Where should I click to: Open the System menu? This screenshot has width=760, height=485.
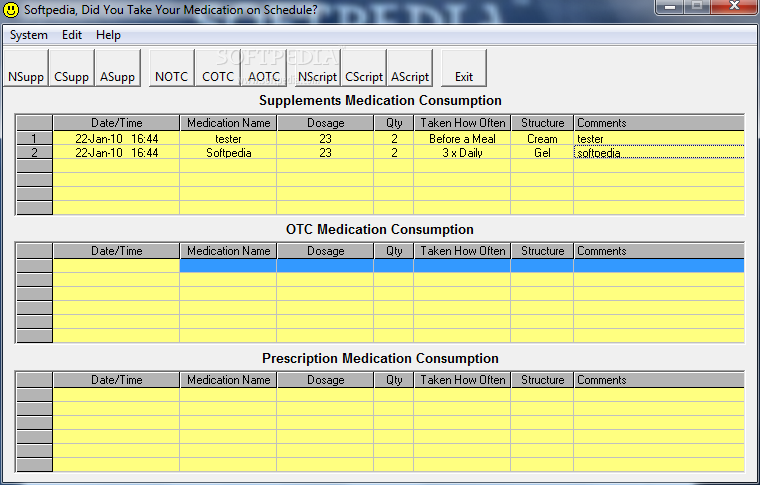coord(29,35)
